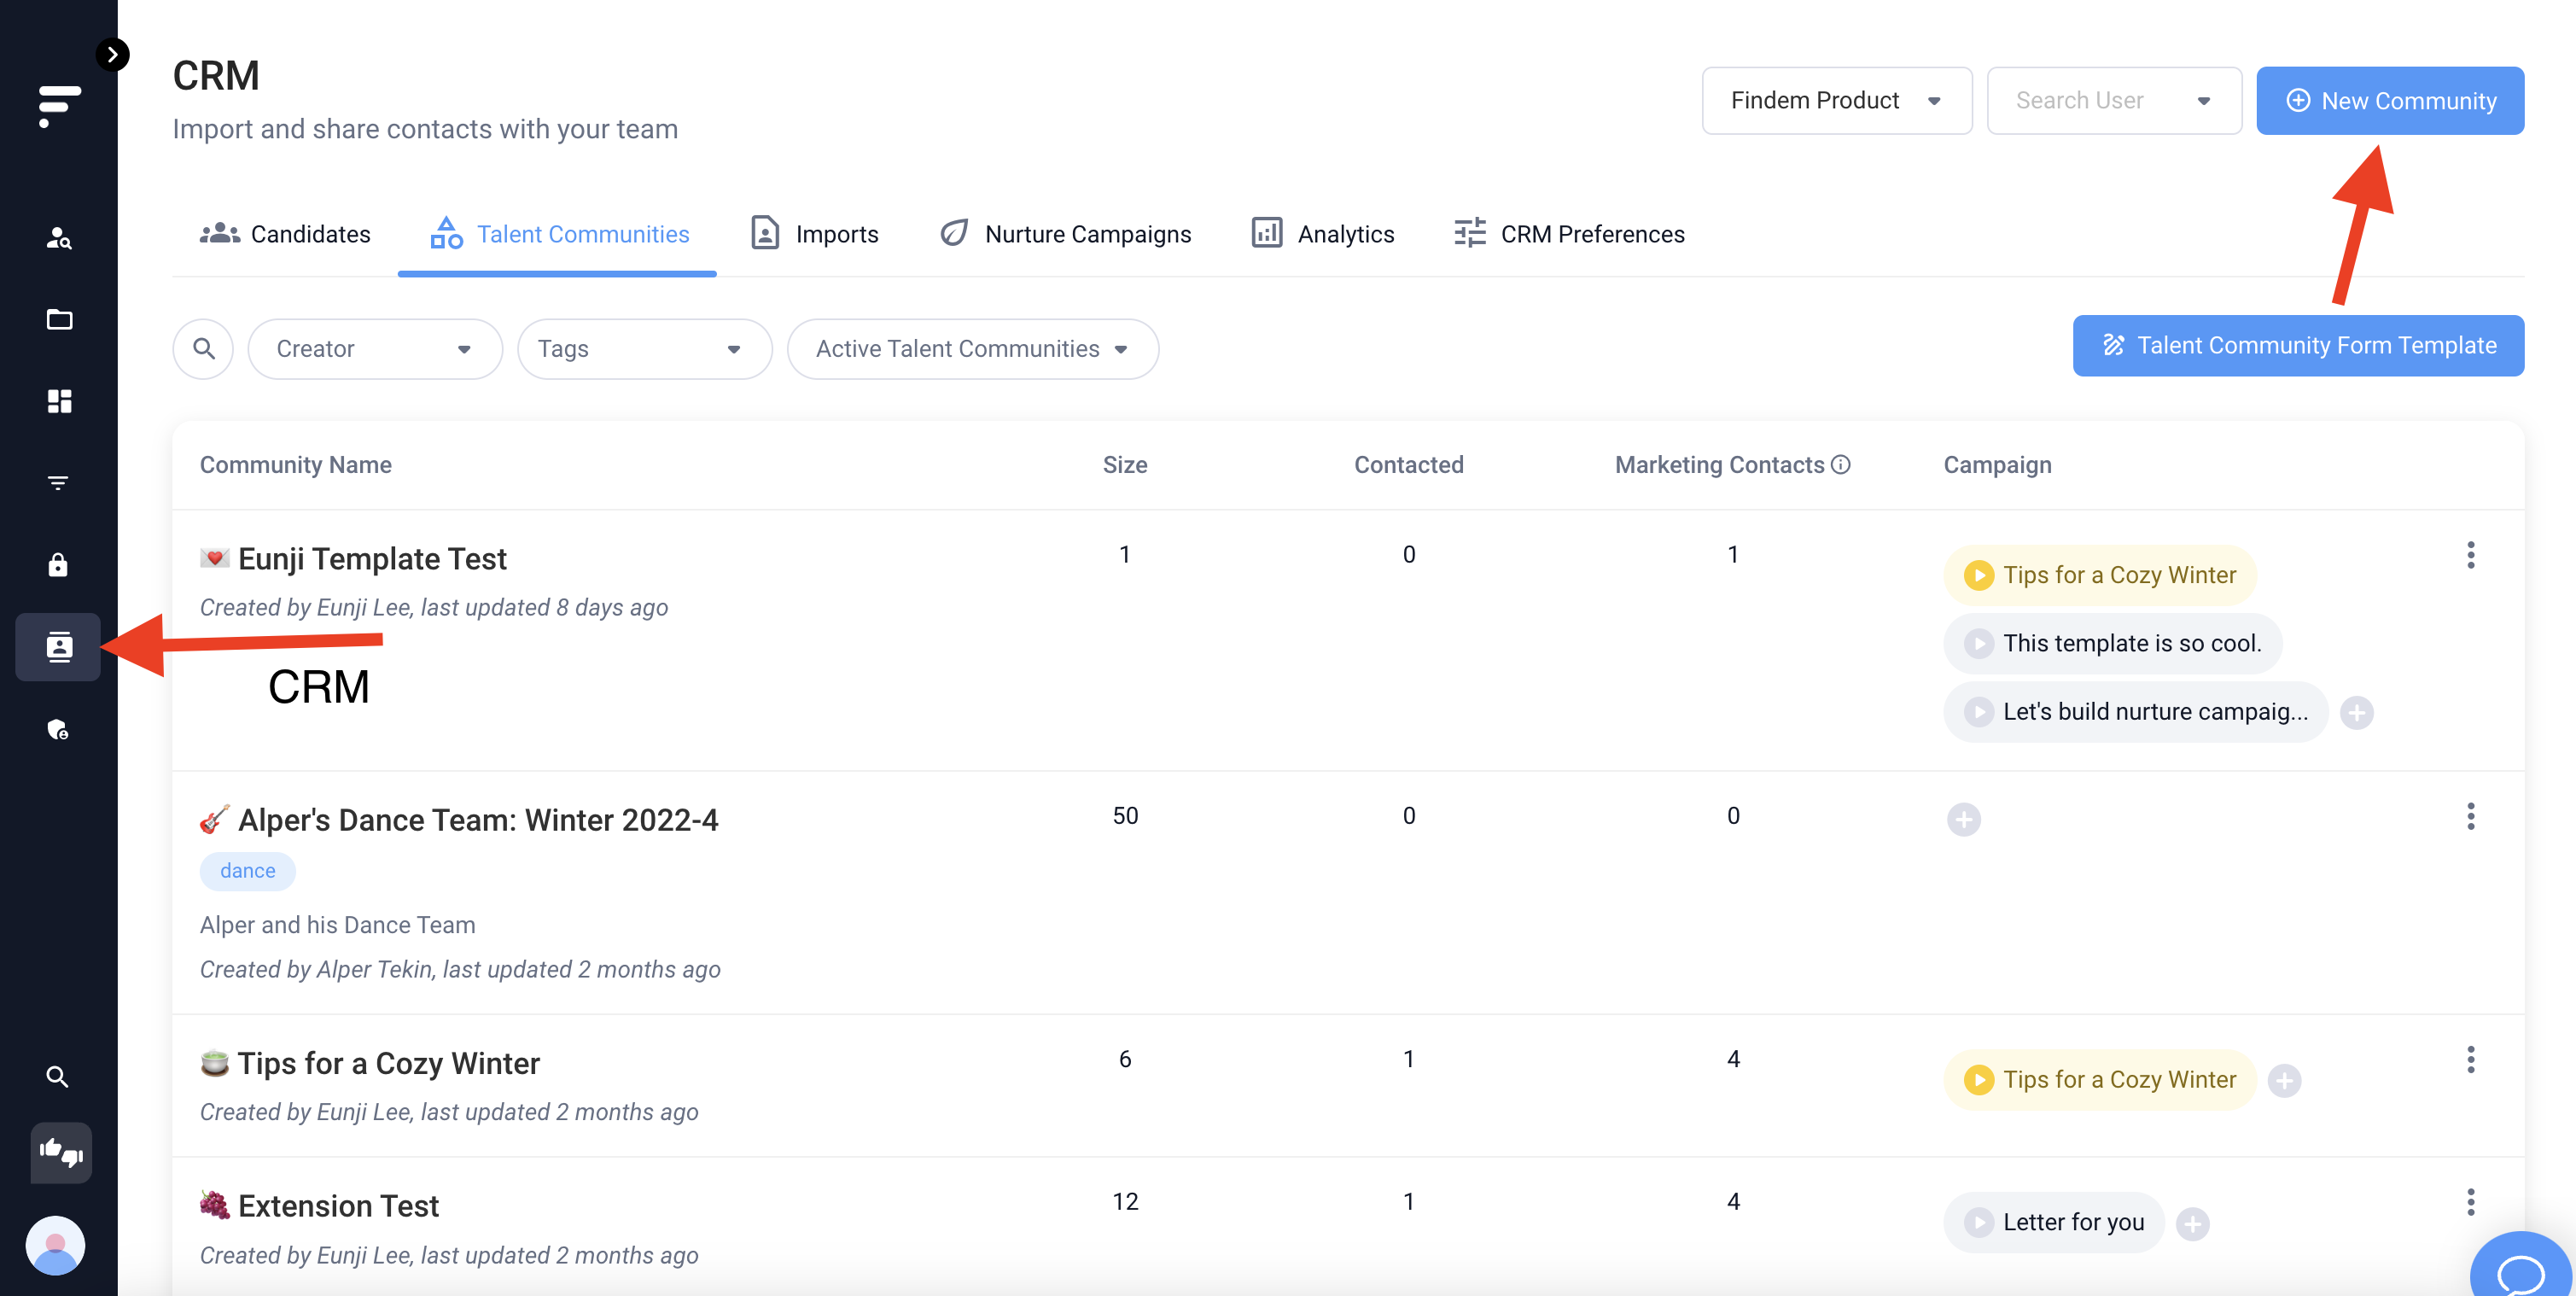Screen dimensions: 2576x1296
Task: Click the Campaign column header
Action: 1997,465
